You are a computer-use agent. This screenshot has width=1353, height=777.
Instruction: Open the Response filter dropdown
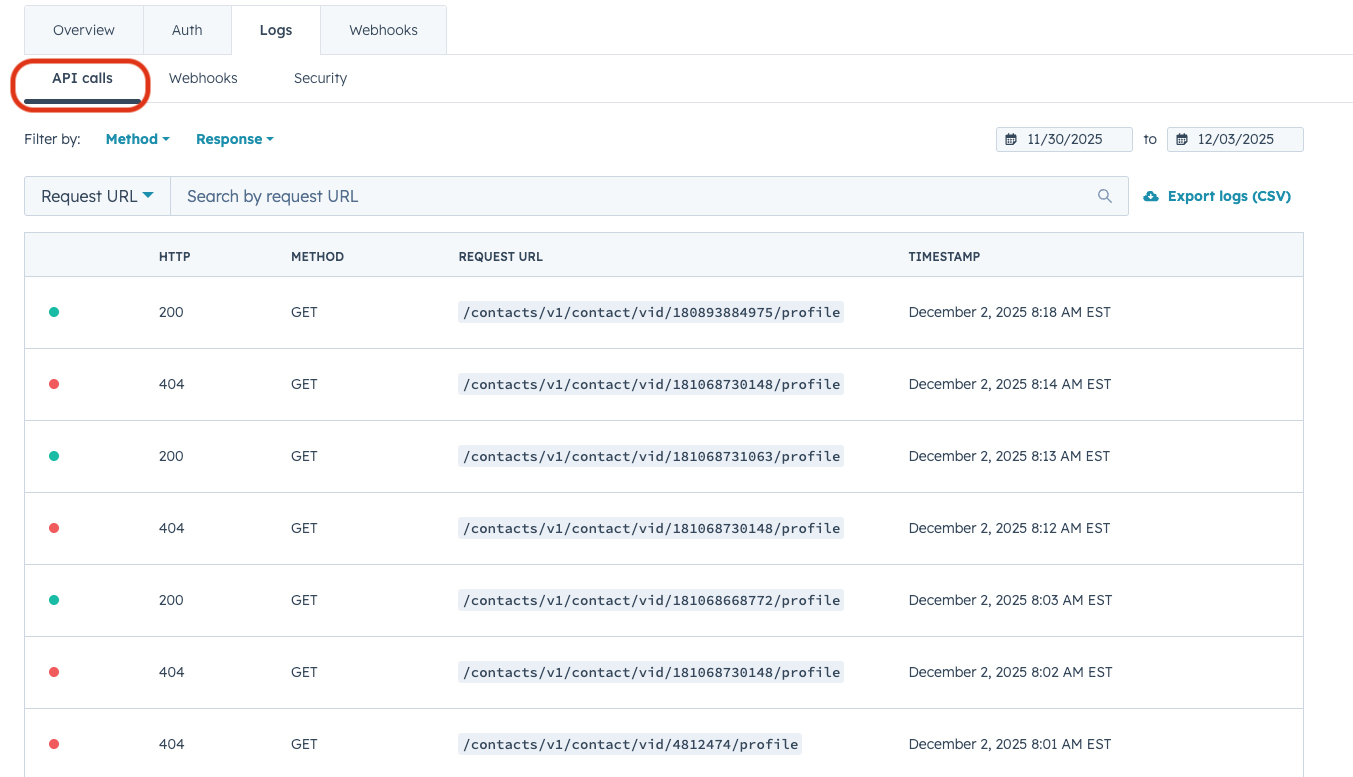coord(234,139)
